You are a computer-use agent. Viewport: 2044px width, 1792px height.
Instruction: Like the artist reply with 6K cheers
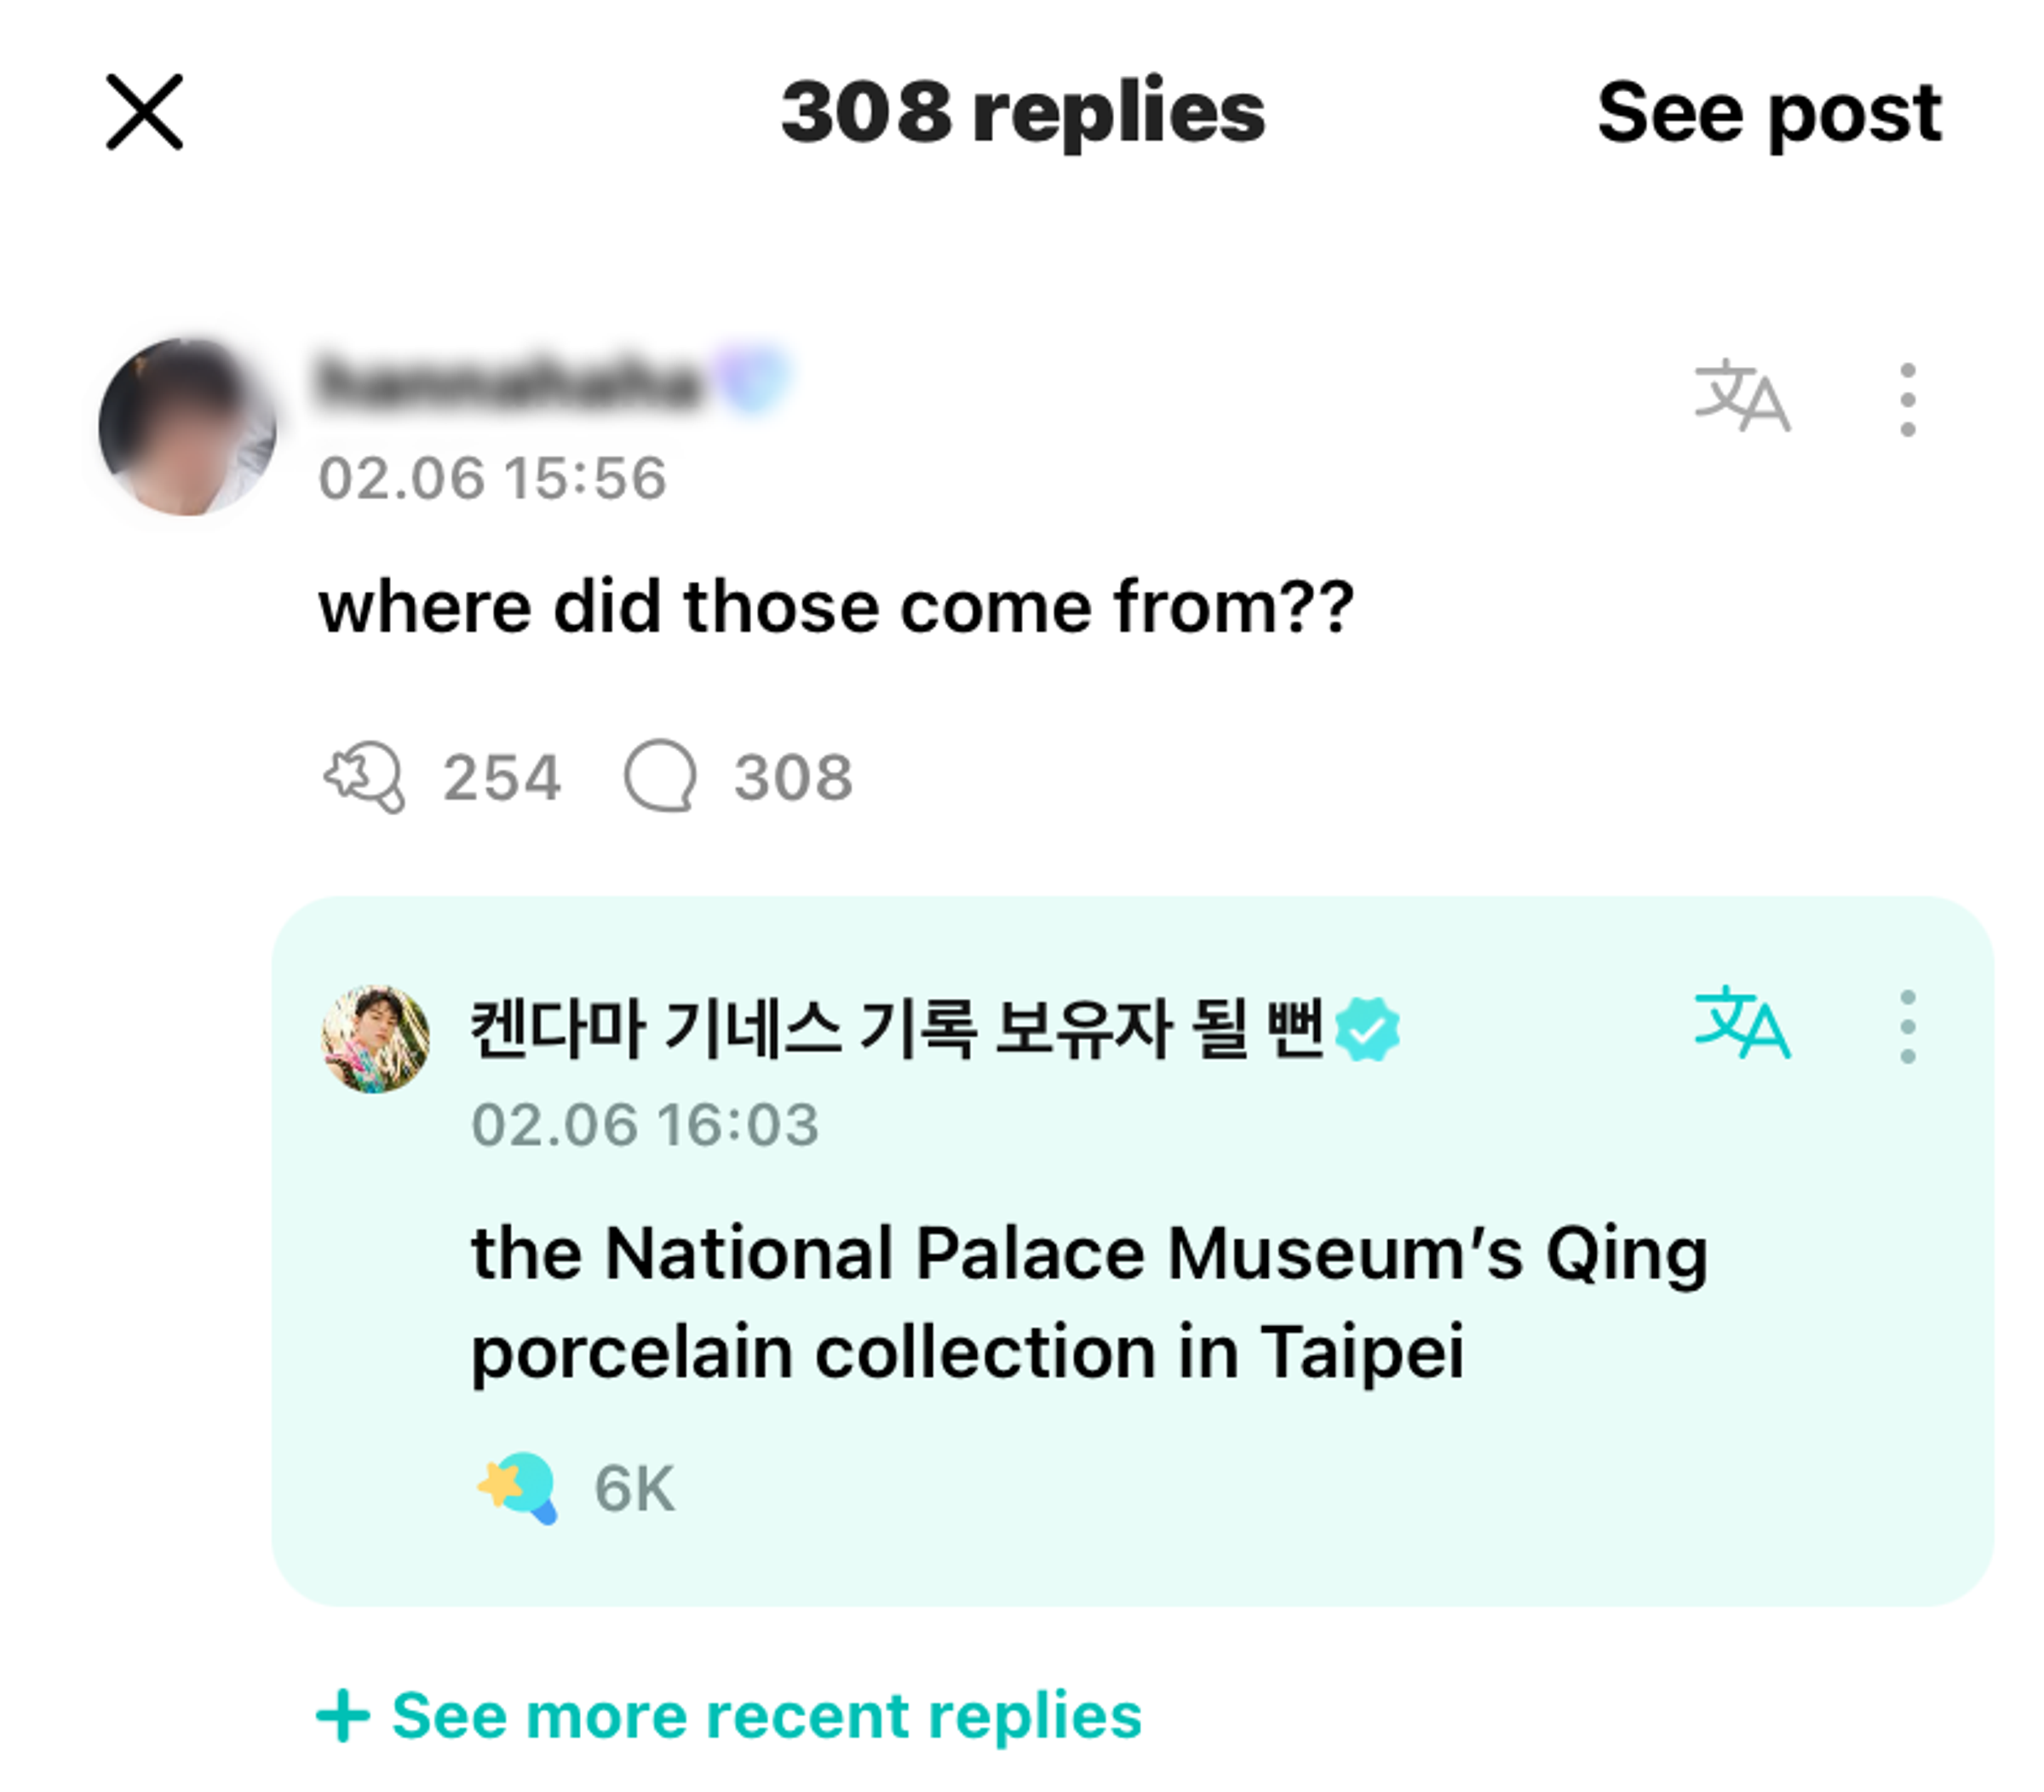[x=517, y=1488]
